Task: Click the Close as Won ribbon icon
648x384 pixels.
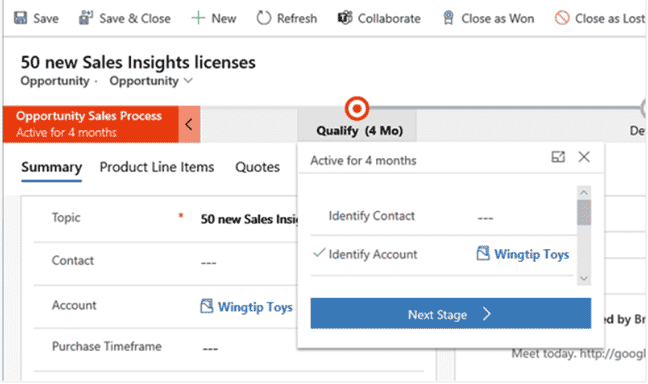Action: [448, 18]
